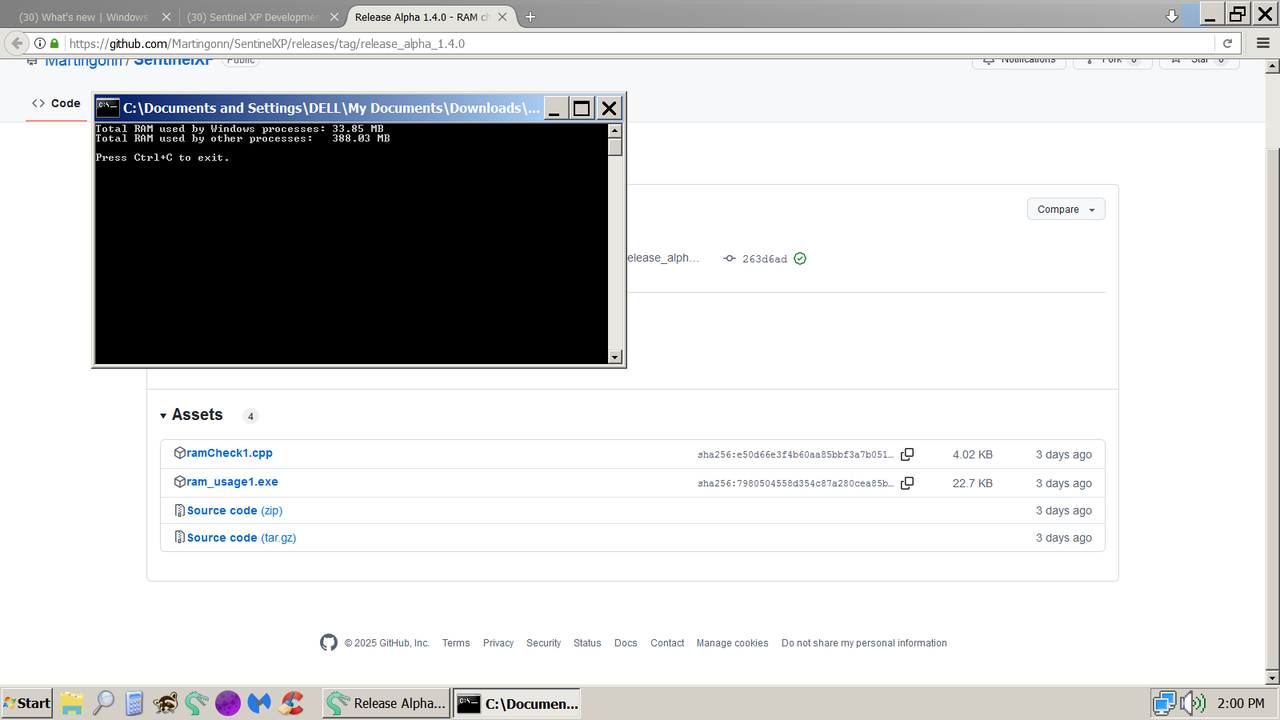Image resolution: width=1280 pixels, height=720 pixels.
Task: Reload the page with the refresh icon
Action: pos(1227,44)
